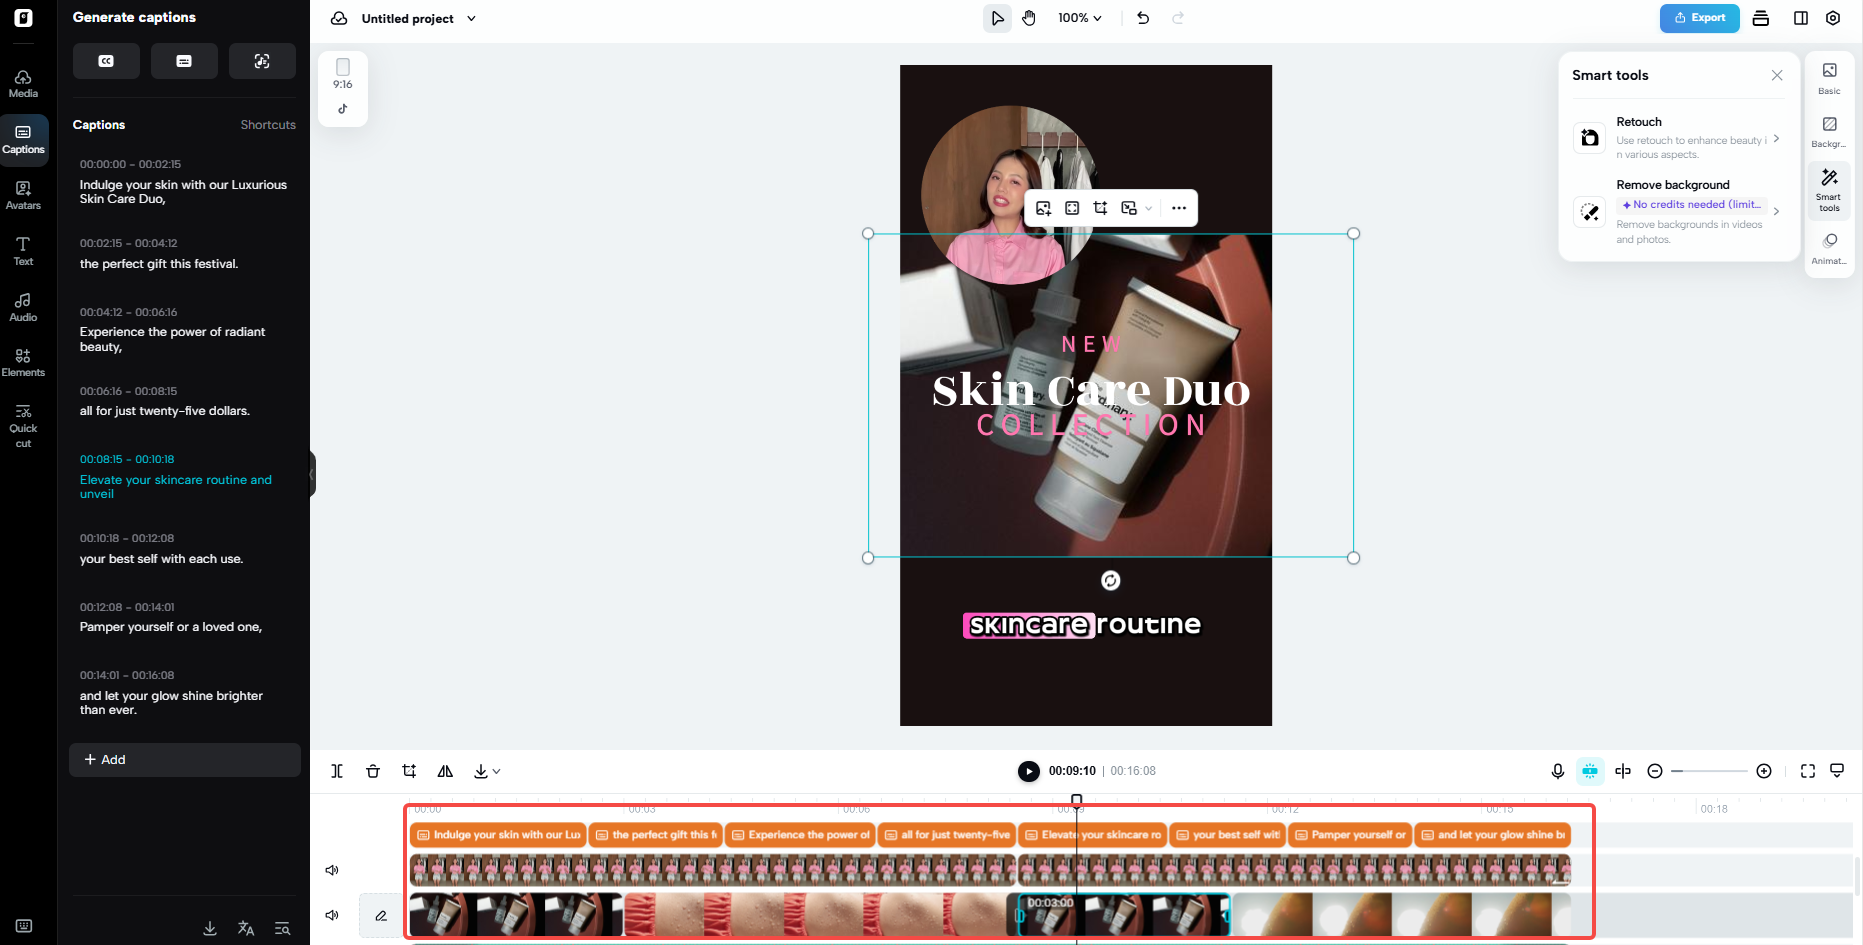
Task: Start voiceover with the microphone icon
Action: click(x=1557, y=771)
